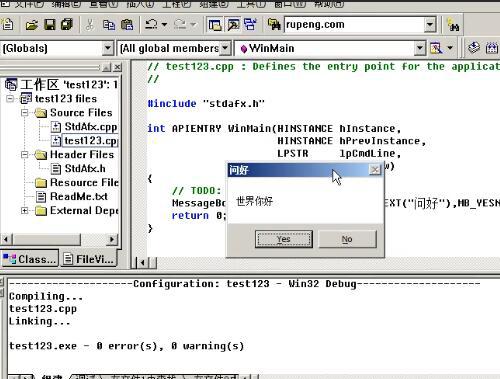
Task: Click the rupeng.com find text field
Action: coord(354,25)
